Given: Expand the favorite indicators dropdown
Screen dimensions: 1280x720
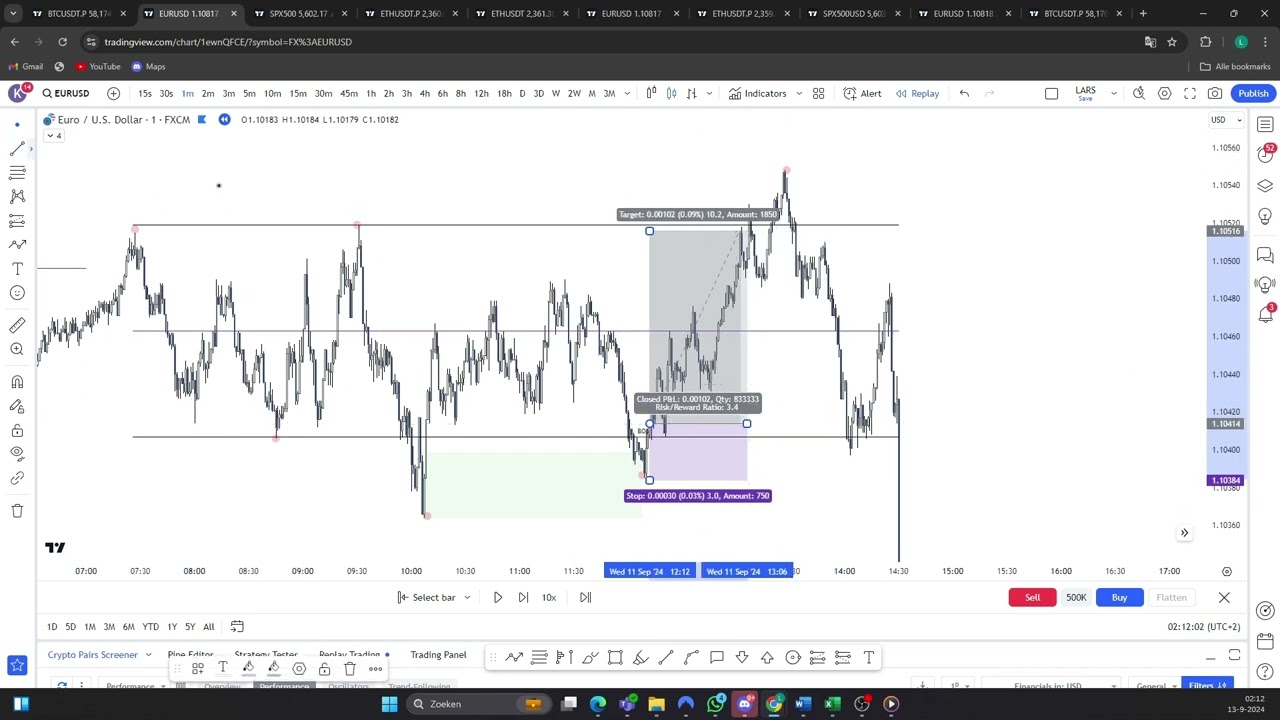Looking at the screenshot, I should click(797, 93).
